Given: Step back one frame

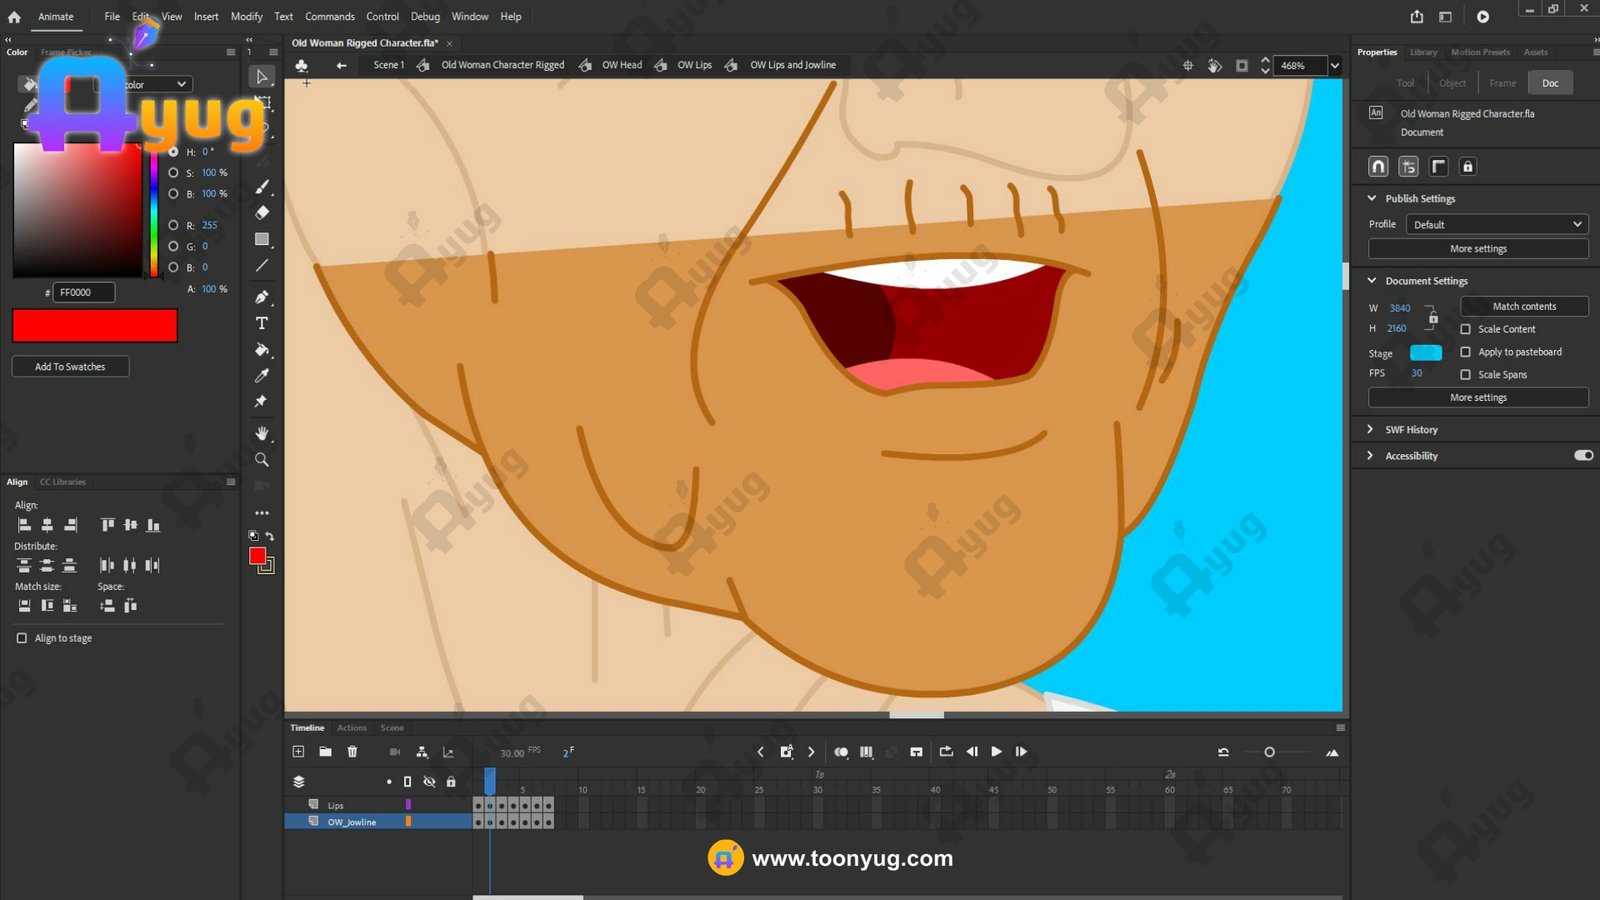Looking at the screenshot, I should [x=972, y=751].
